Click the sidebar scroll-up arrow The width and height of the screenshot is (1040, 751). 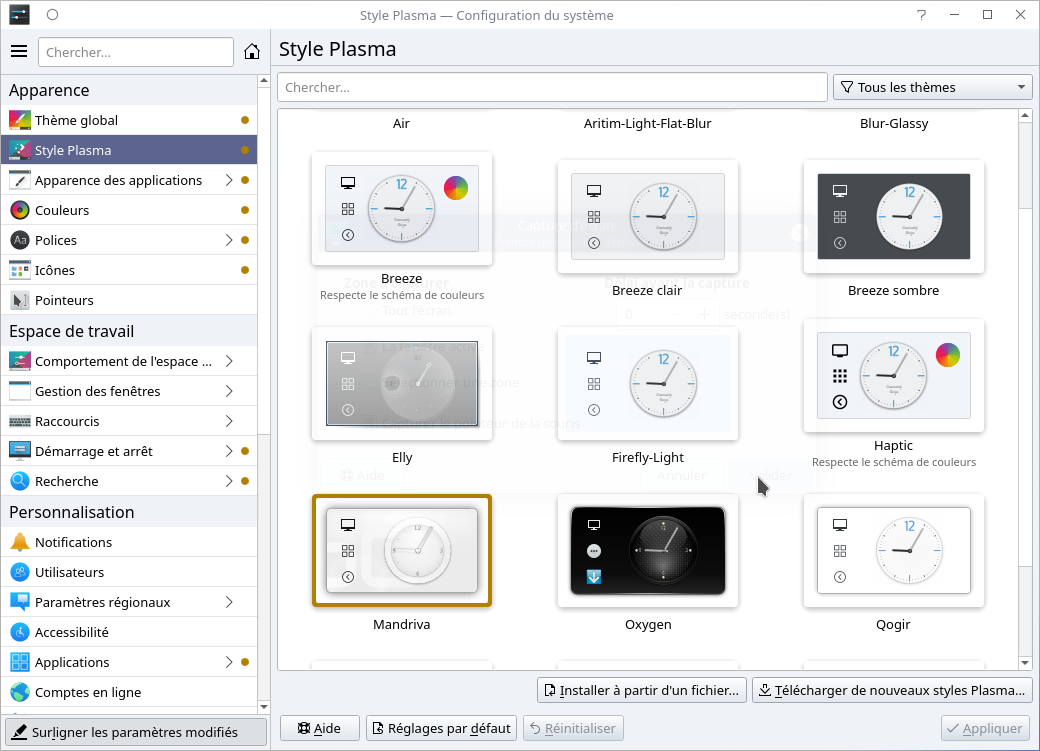tap(264, 81)
